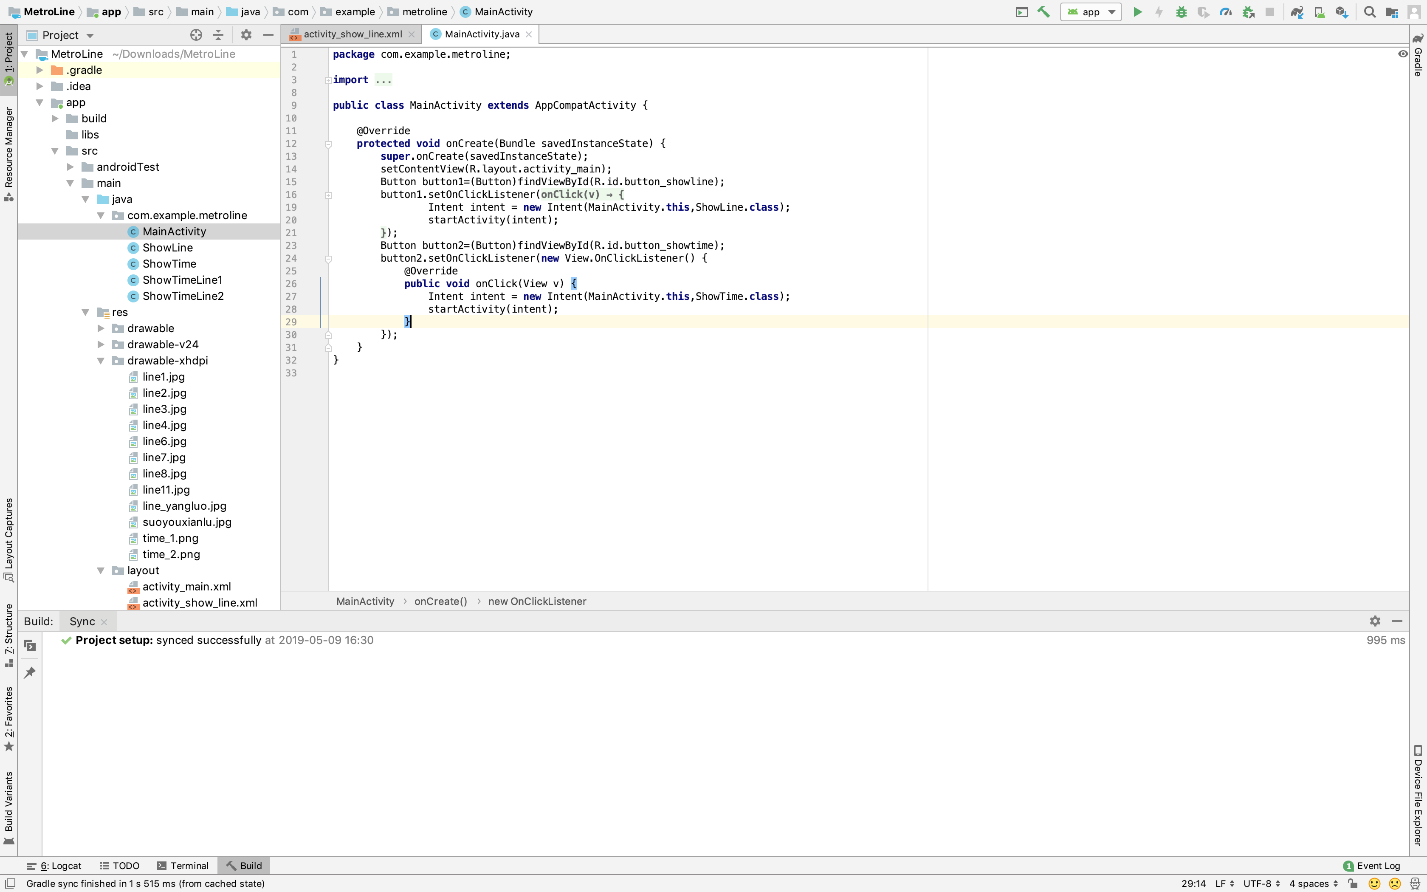Open the AVD Manager device icon
This screenshot has width=1427, height=892.
1319,12
